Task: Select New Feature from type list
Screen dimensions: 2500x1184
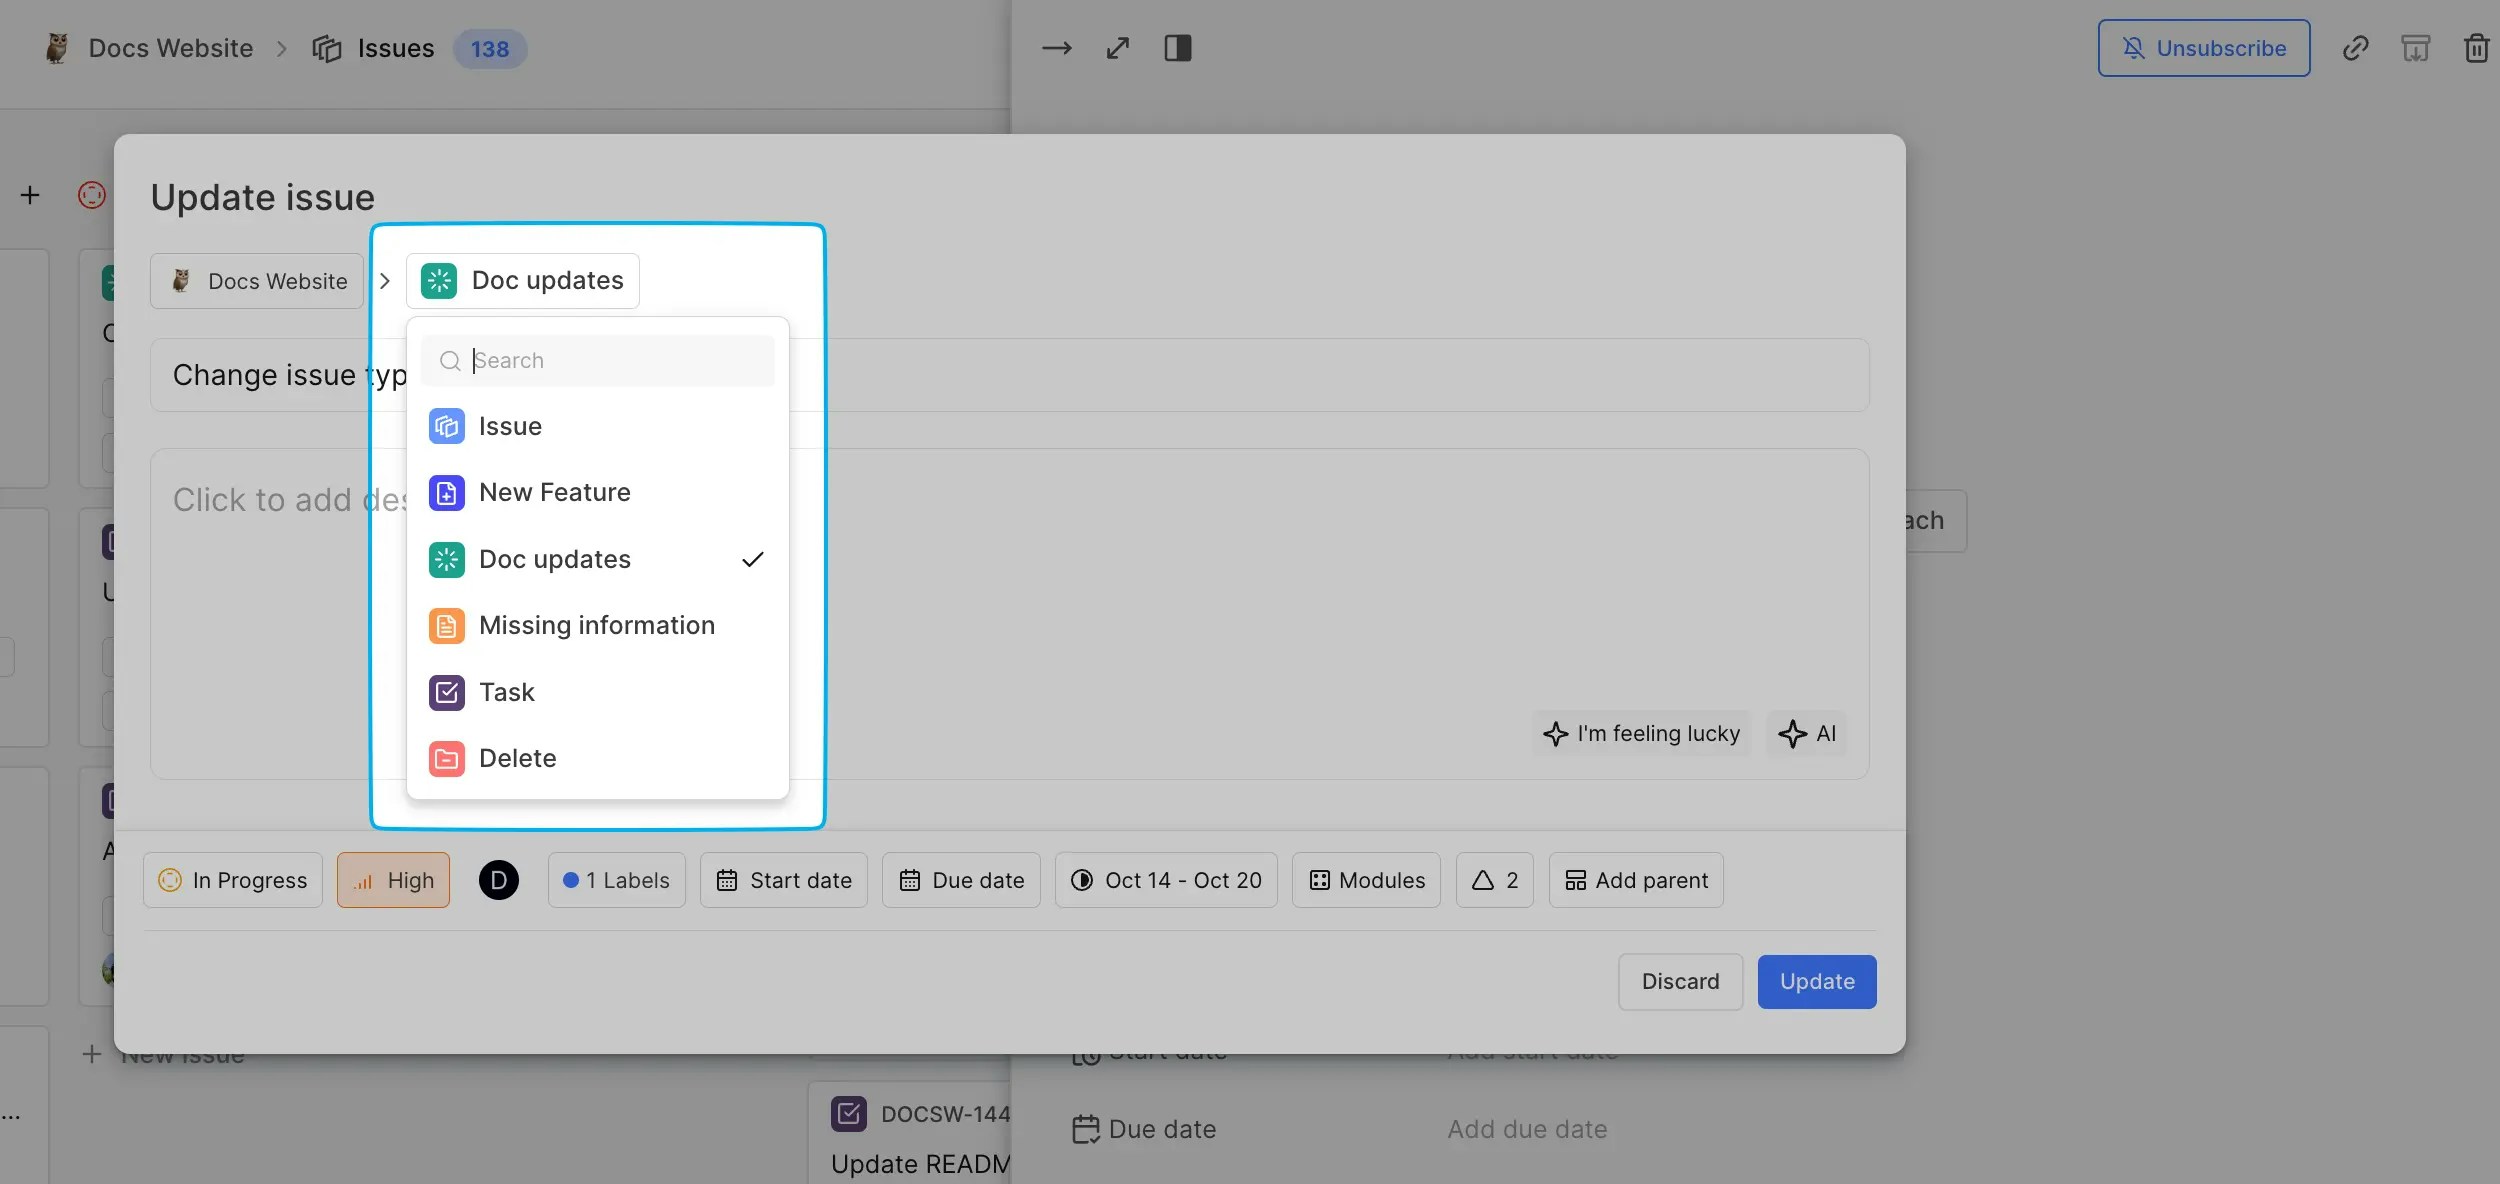Action: 554,492
